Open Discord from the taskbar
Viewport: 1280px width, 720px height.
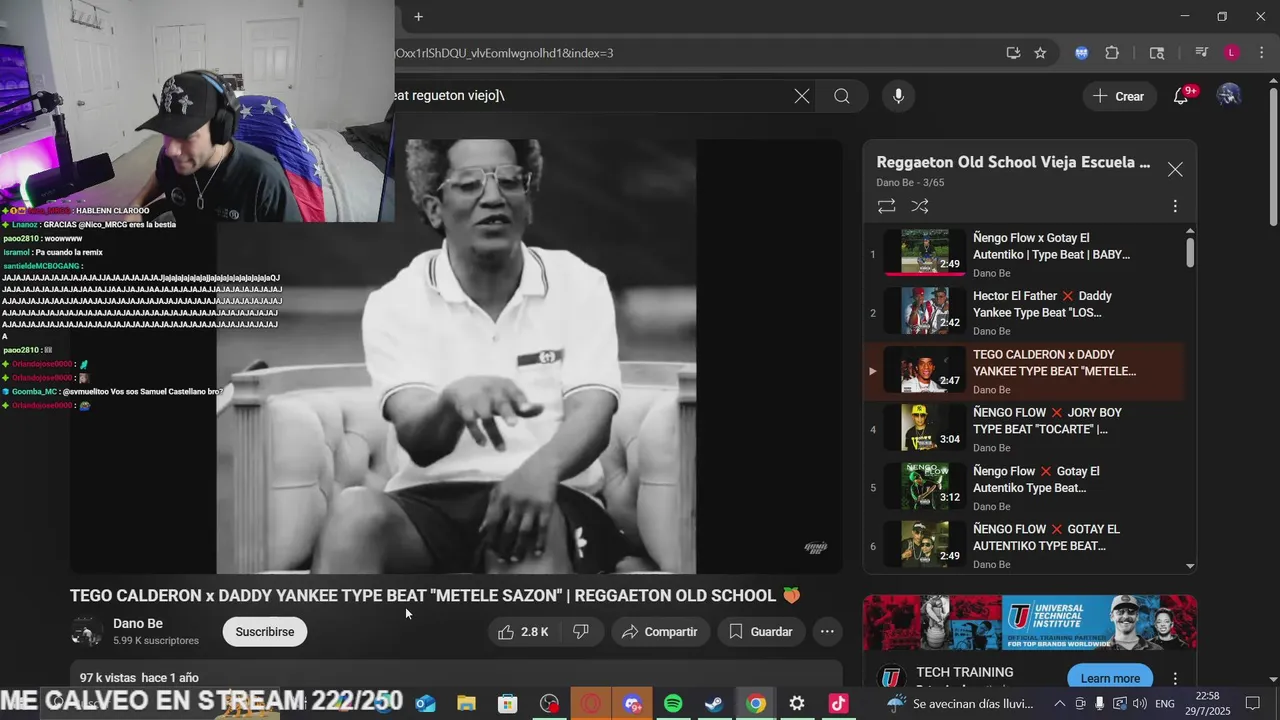pyautogui.click(x=632, y=704)
